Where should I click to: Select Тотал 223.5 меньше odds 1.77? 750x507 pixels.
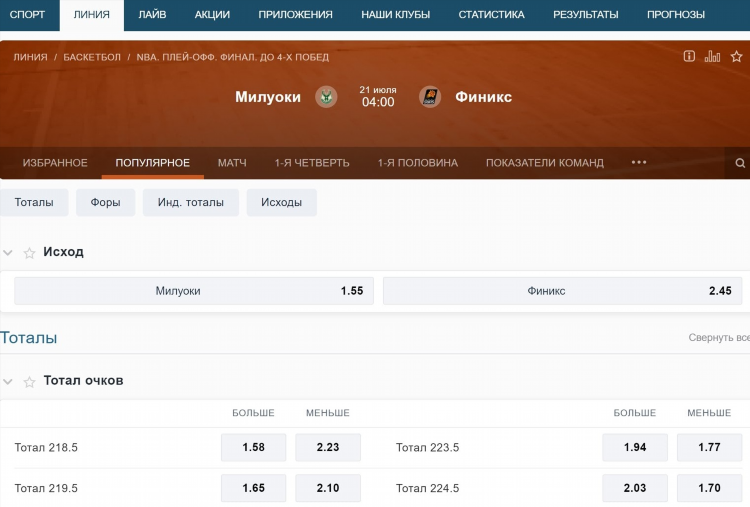click(709, 448)
